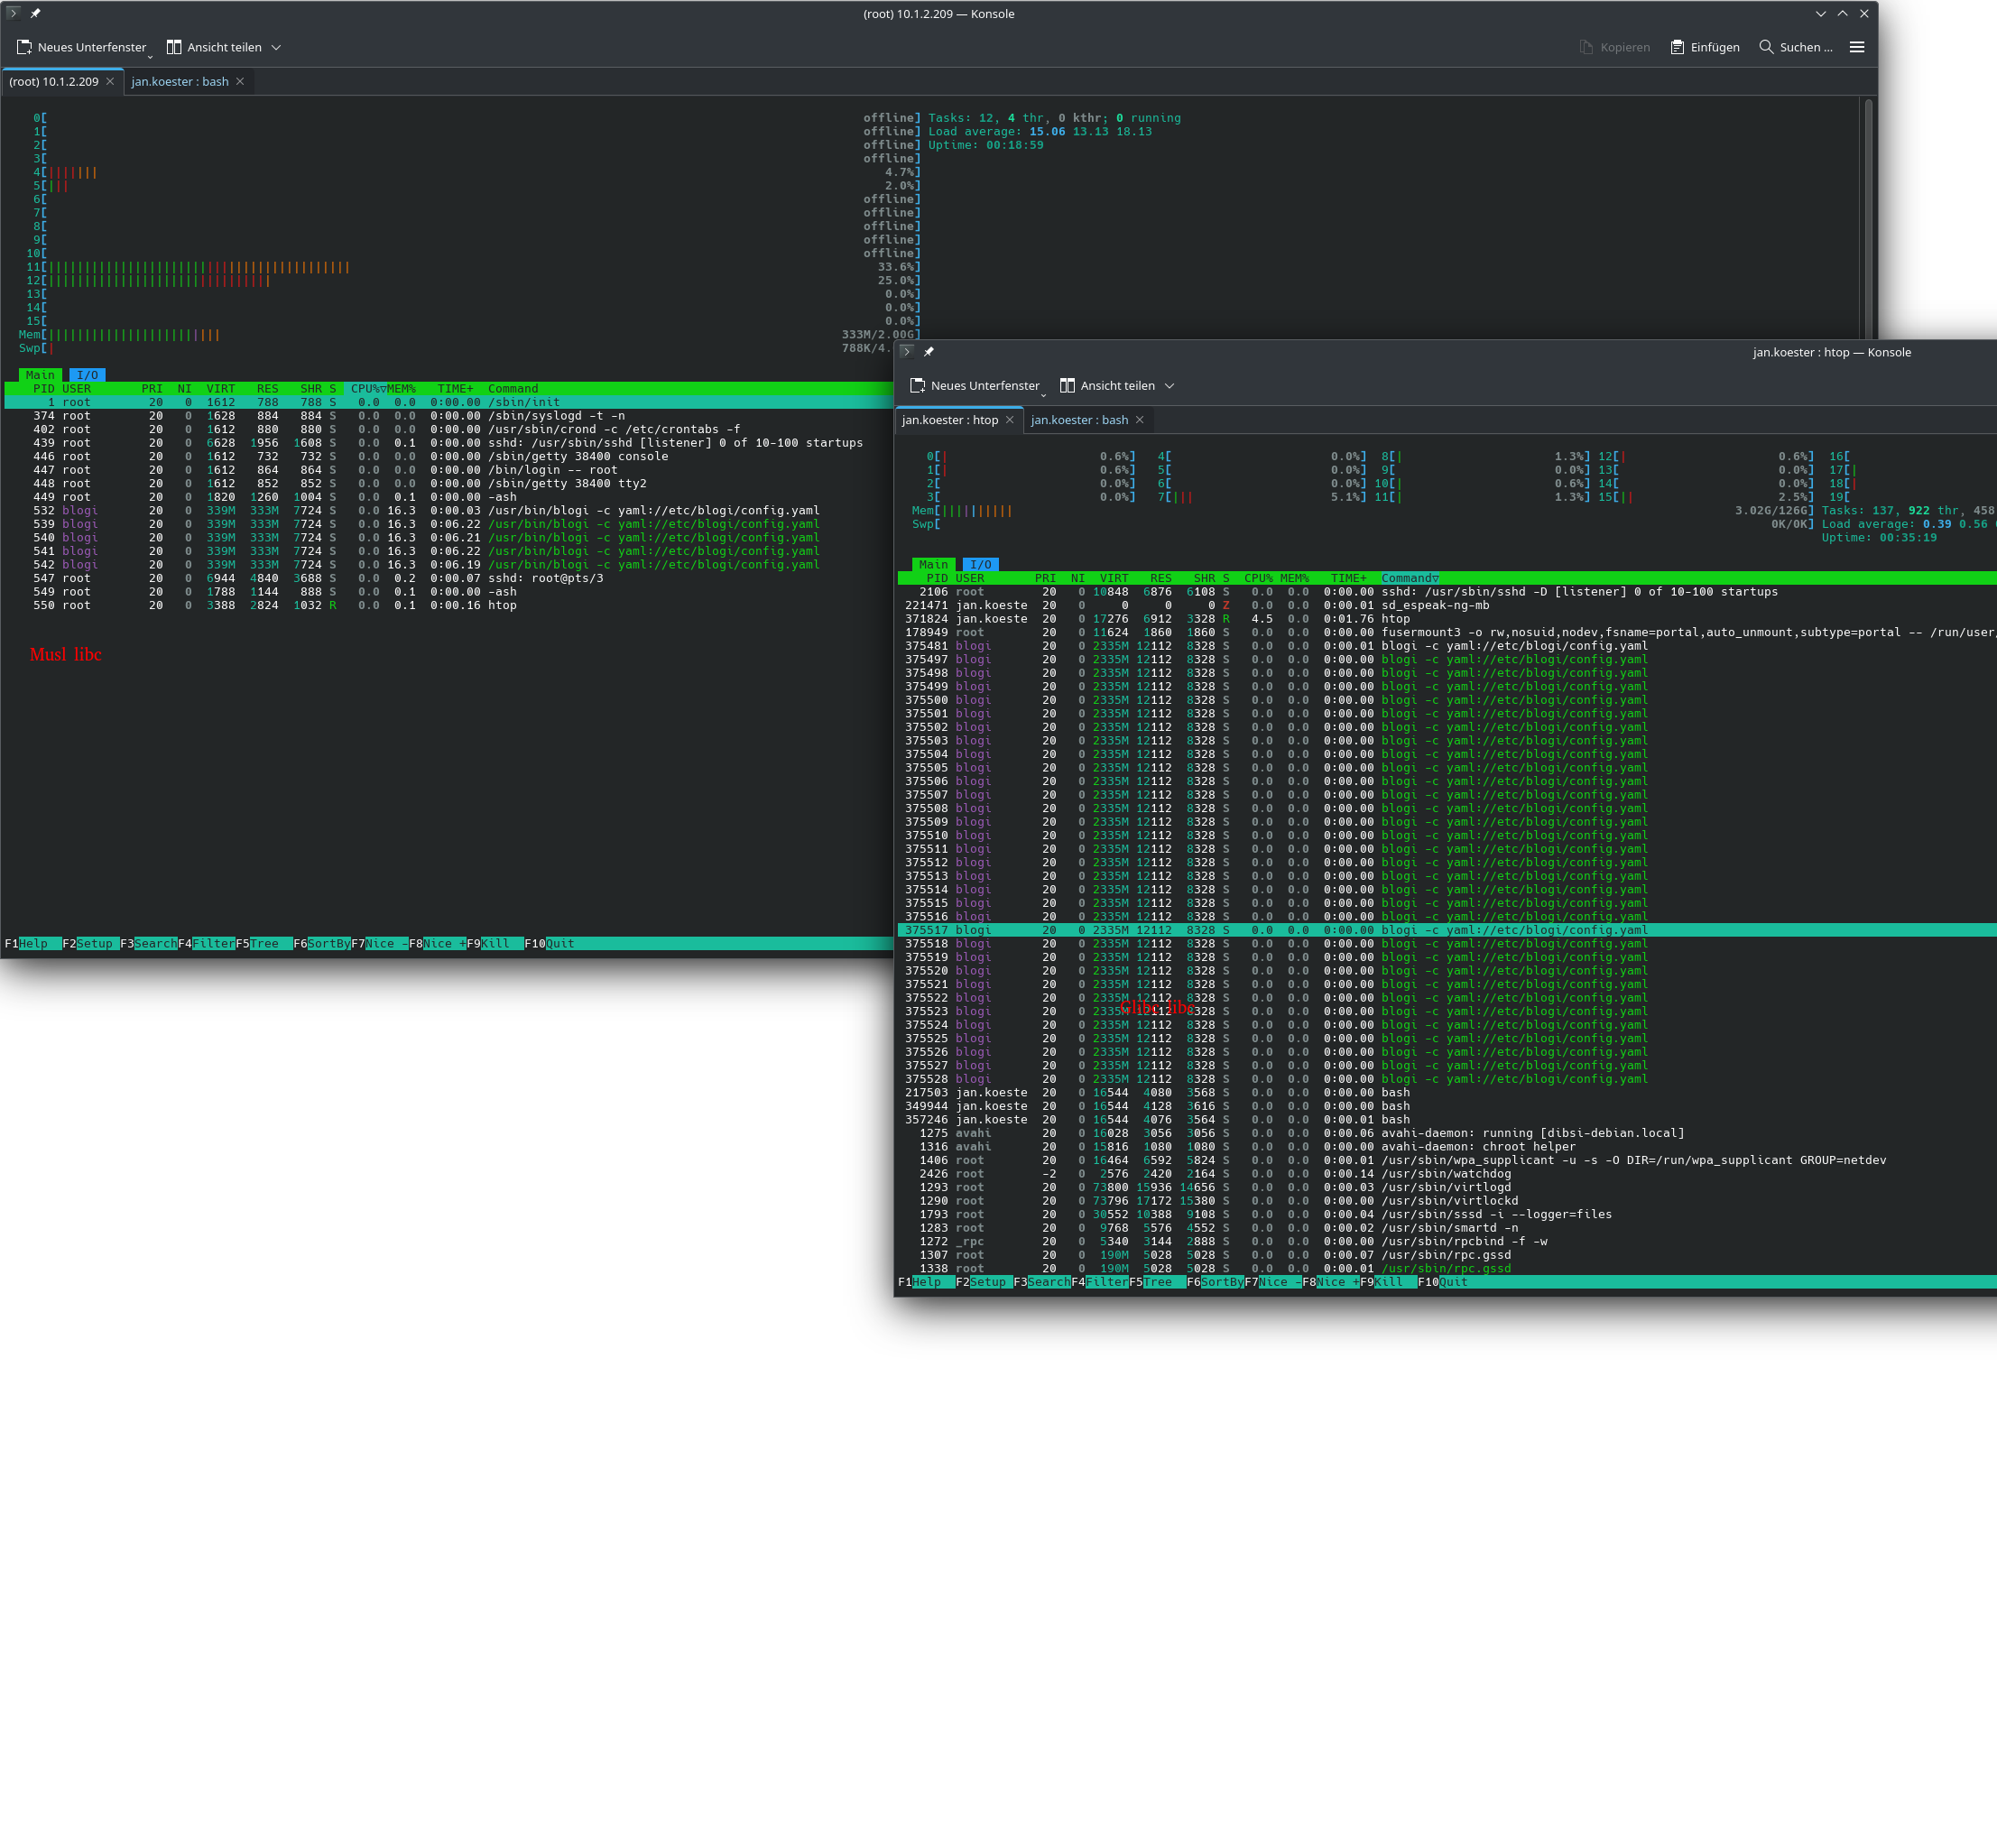The height and width of the screenshot is (1848, 1997).
Task: Click the vertical scrollbar of back terminal
Action: click(1868, 220)
